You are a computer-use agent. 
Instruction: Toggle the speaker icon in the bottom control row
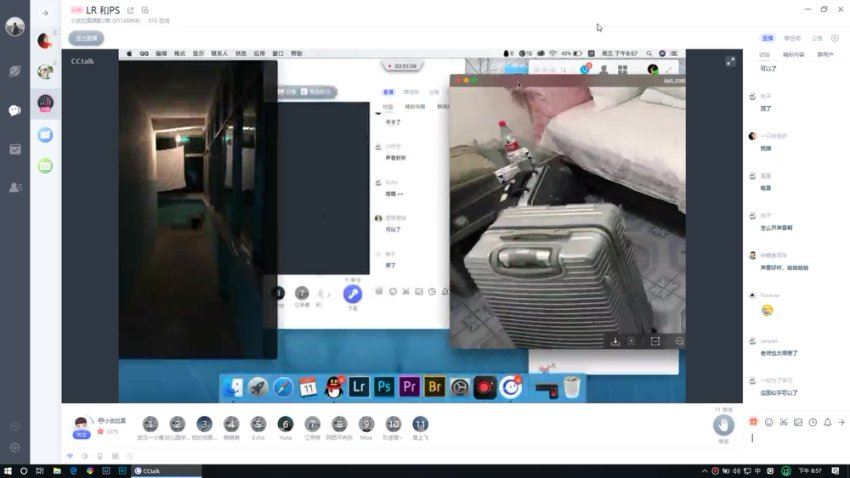pos(85,456)
